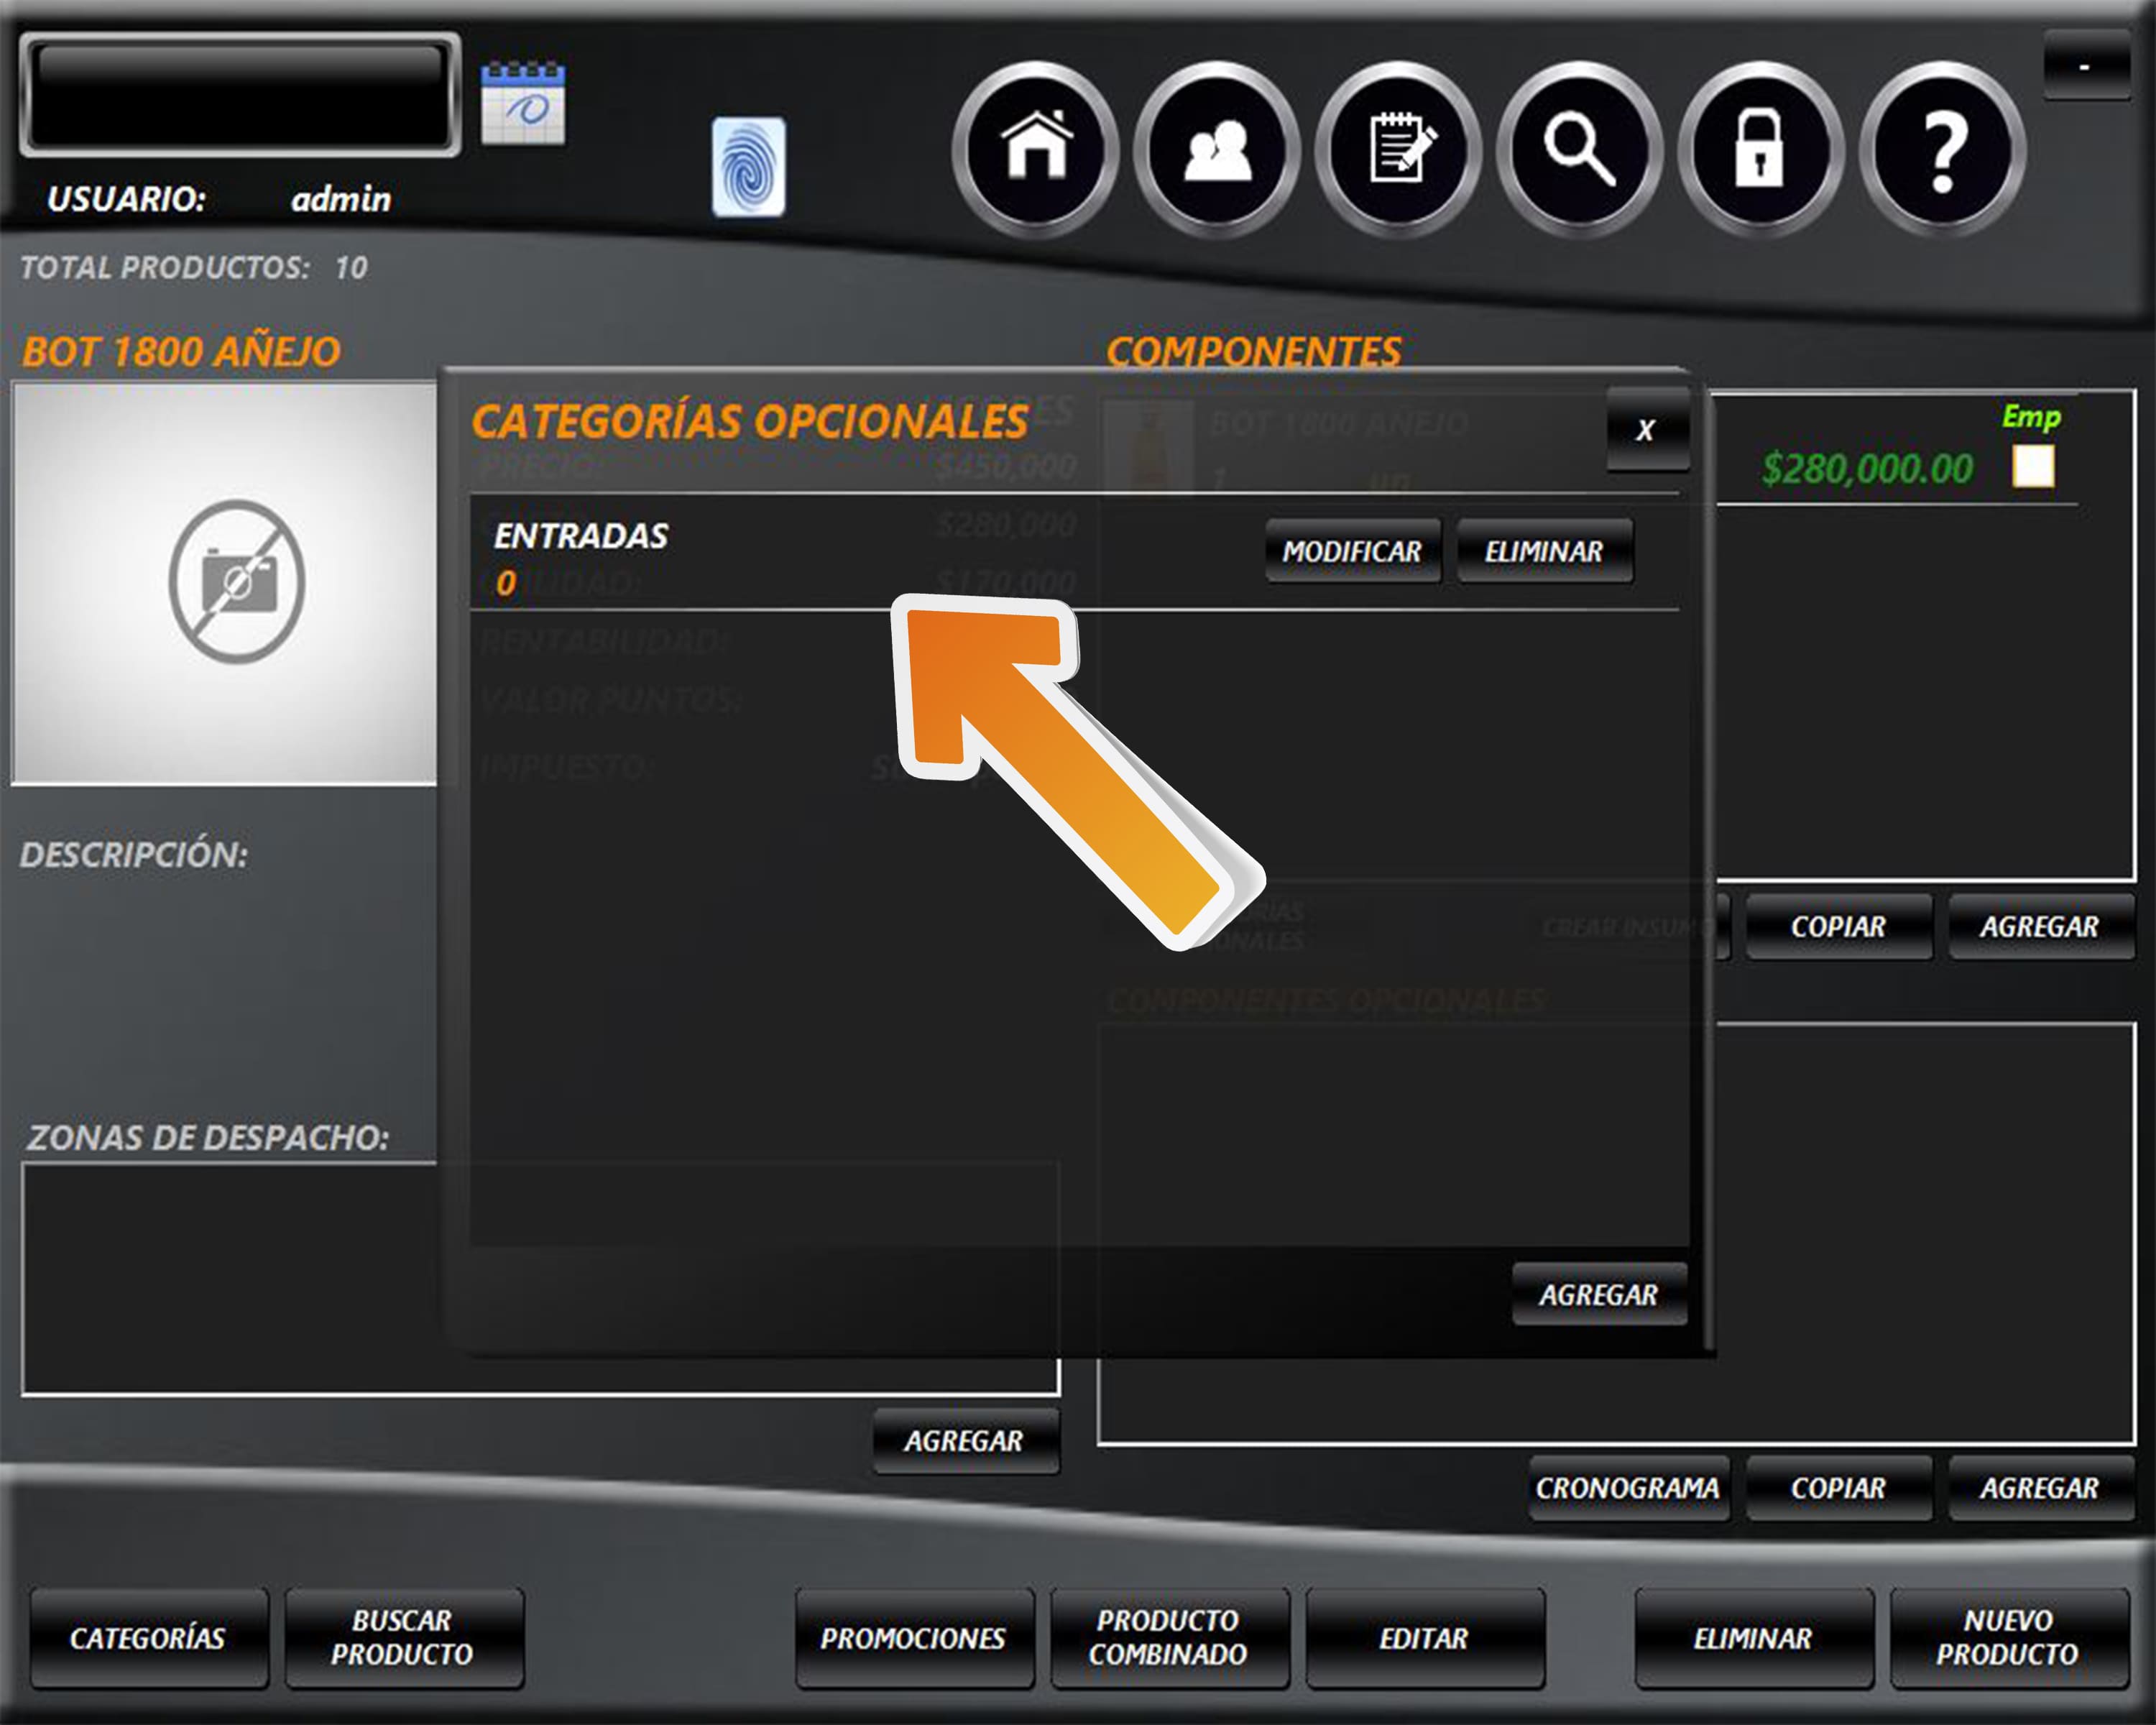2156x1725 pixels.
Task: Open the users/clients icon
Action: coord(1217,150)
